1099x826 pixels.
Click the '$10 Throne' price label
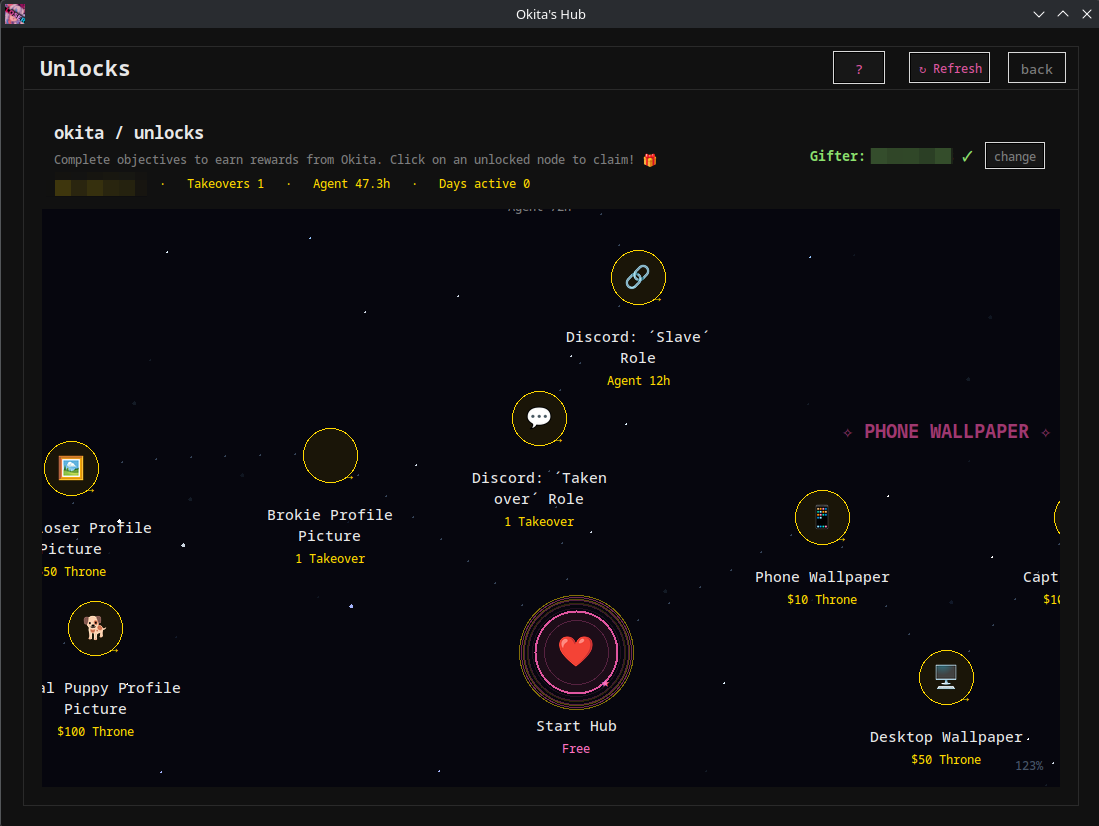tap(822, 600)
